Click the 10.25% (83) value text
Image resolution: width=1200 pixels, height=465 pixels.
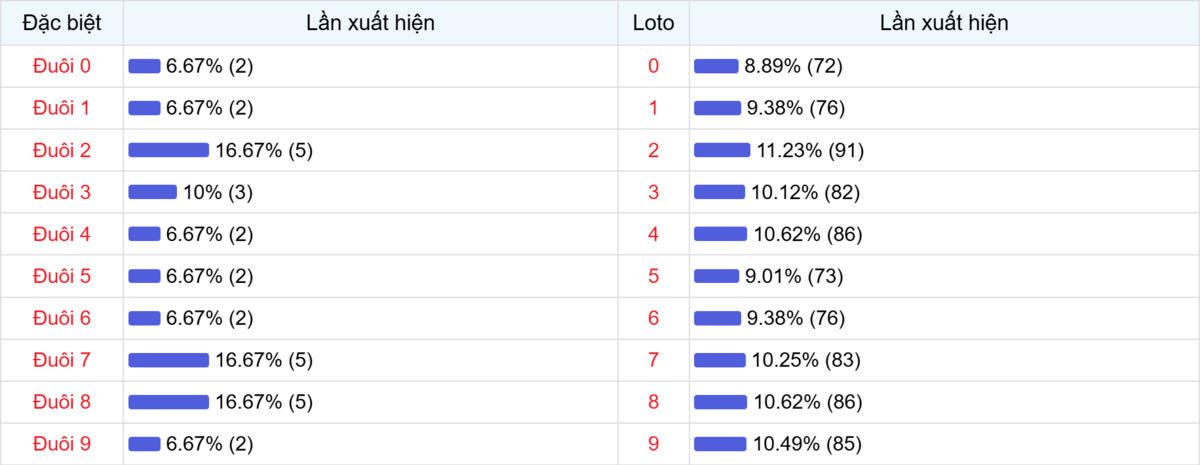(x=806, y=360)
